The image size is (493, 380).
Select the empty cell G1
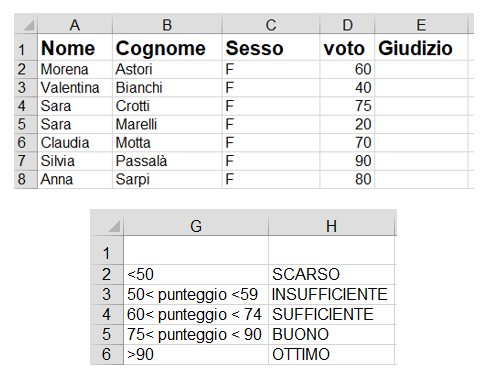tap(196, 250)
